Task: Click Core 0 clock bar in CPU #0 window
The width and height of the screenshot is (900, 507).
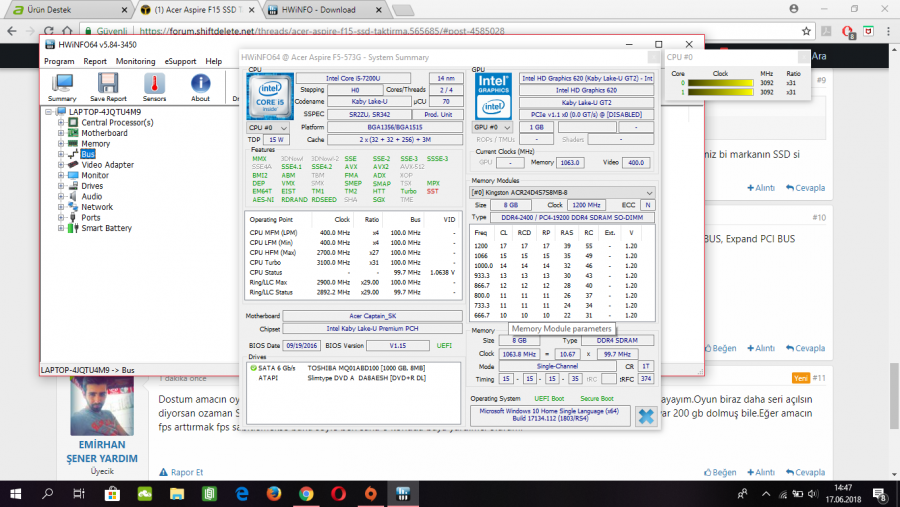Action: point(720,83)
